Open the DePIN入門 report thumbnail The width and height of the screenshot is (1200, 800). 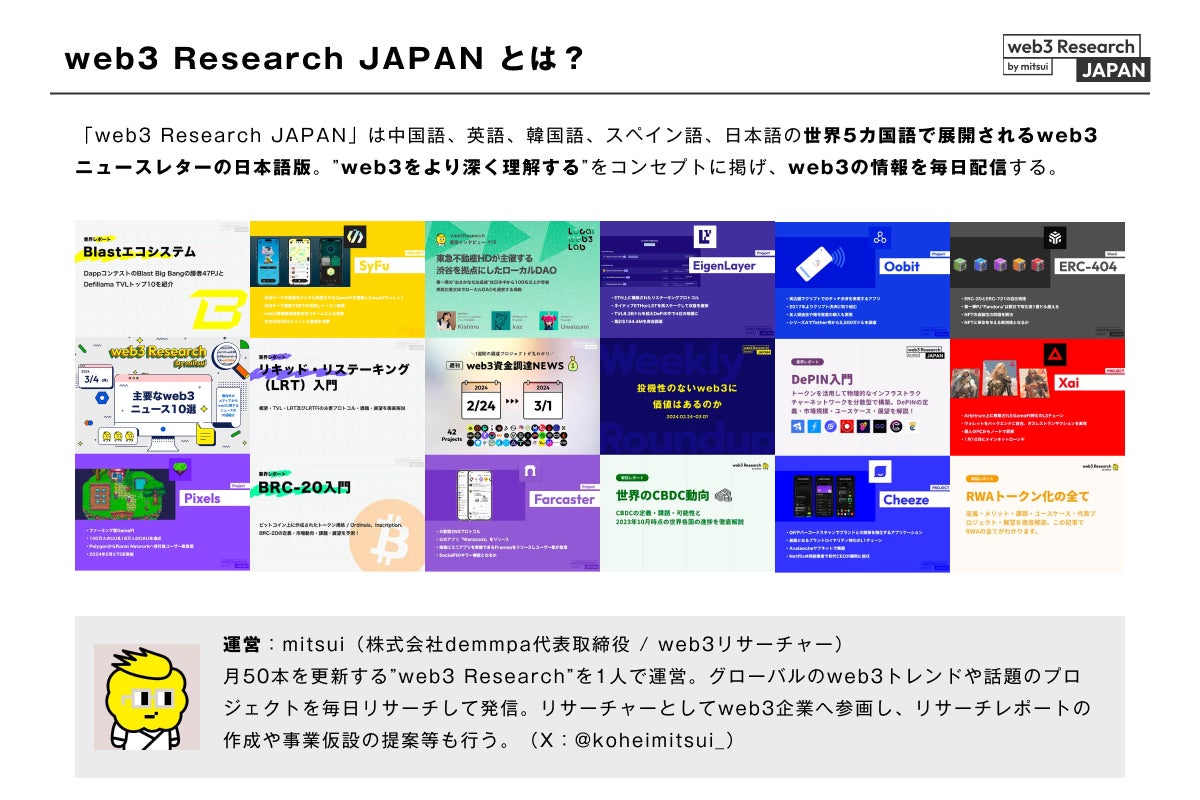(862, 396)
